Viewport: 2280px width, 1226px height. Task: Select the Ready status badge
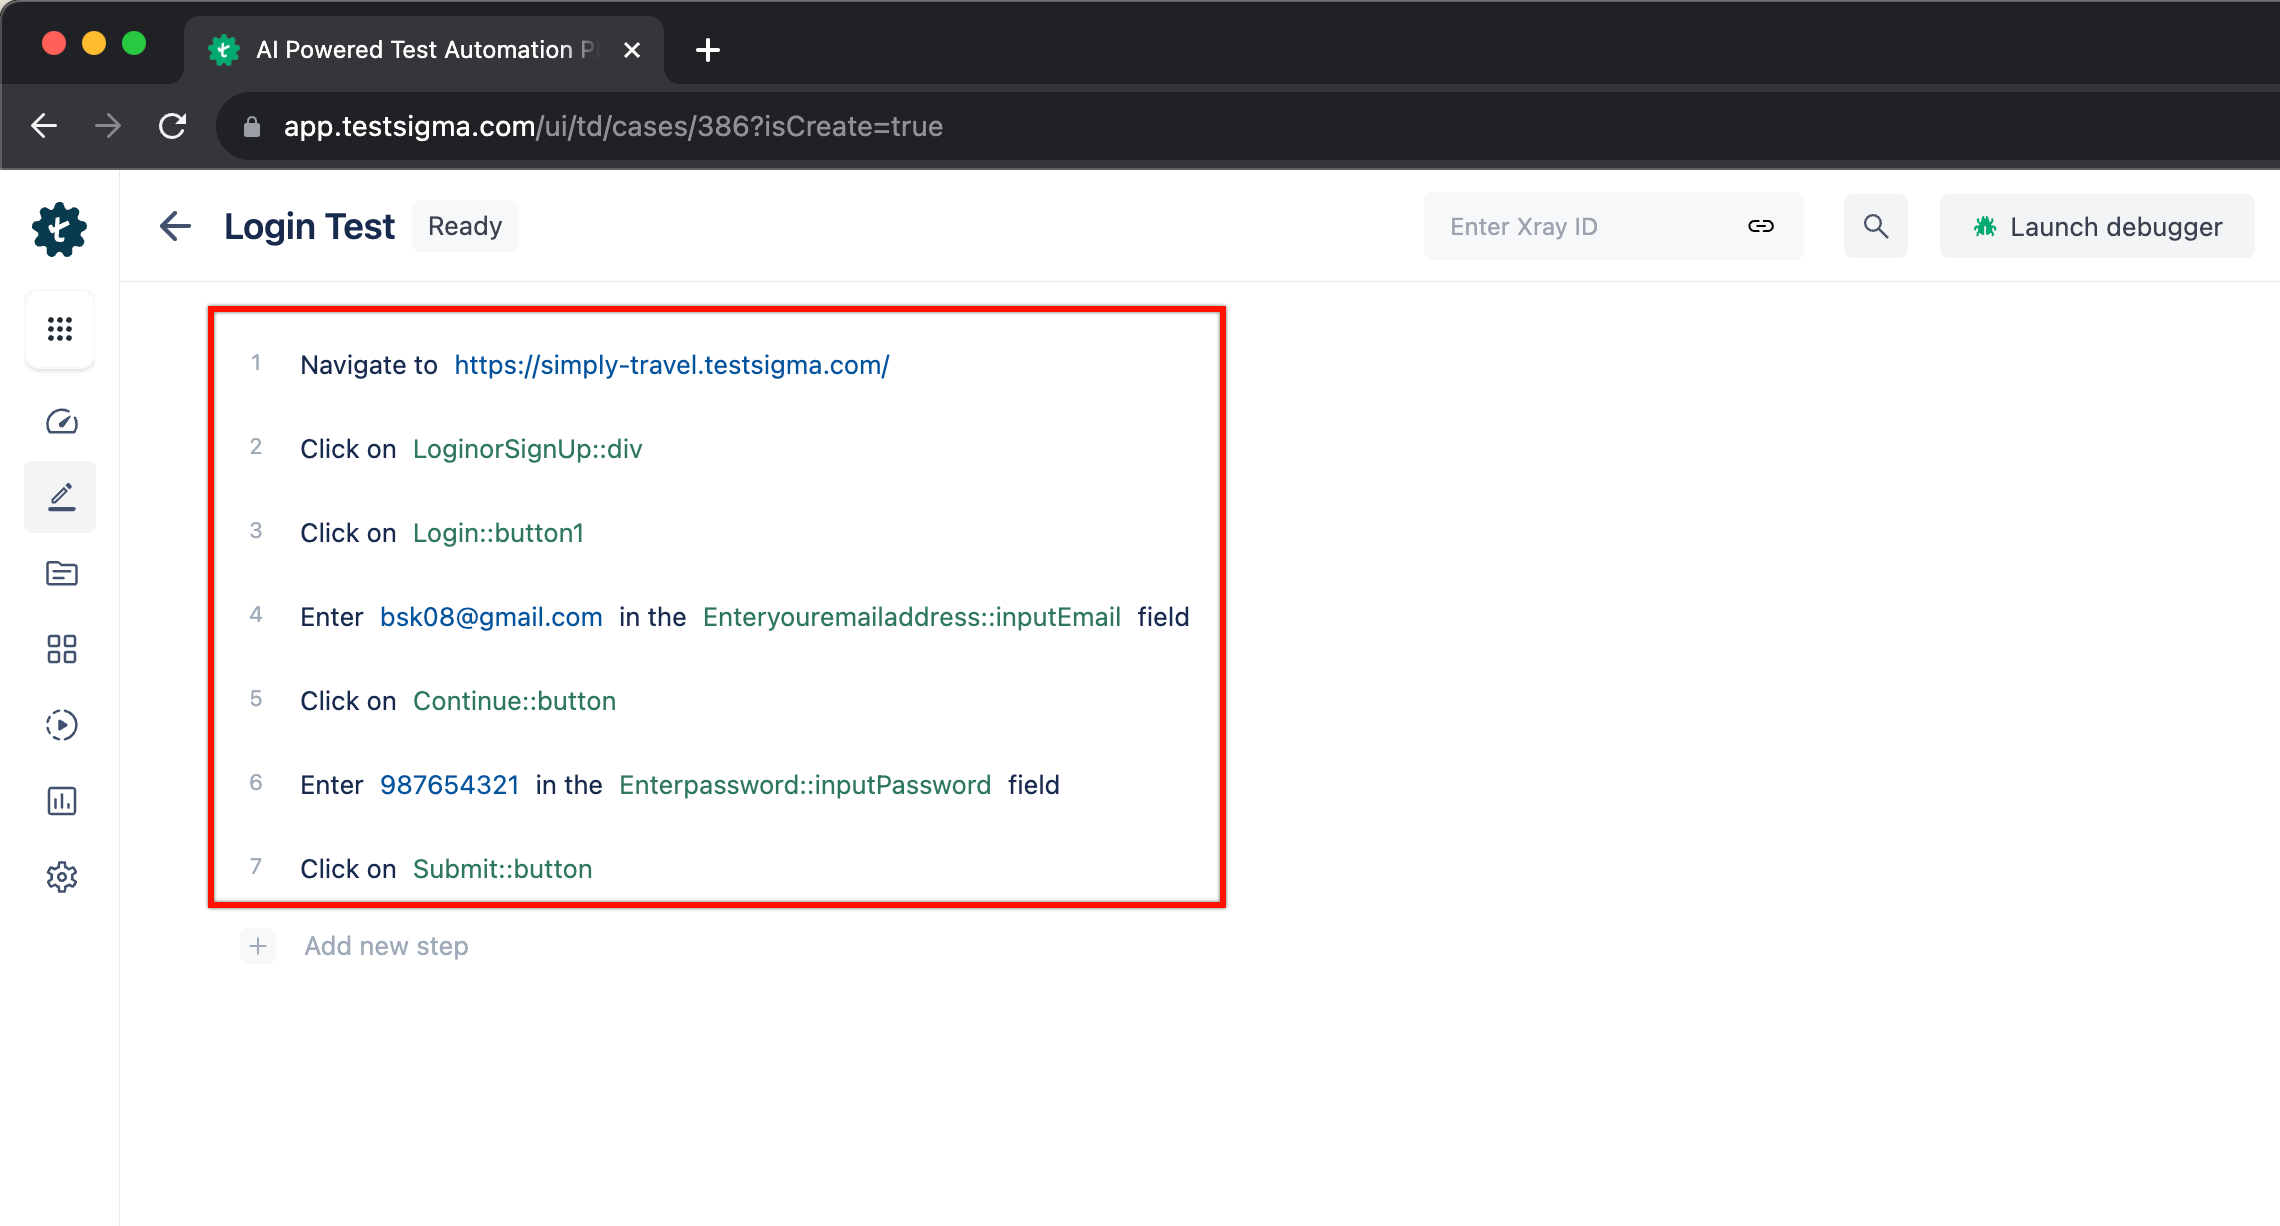pyautogui.click(x=466, y=226)
